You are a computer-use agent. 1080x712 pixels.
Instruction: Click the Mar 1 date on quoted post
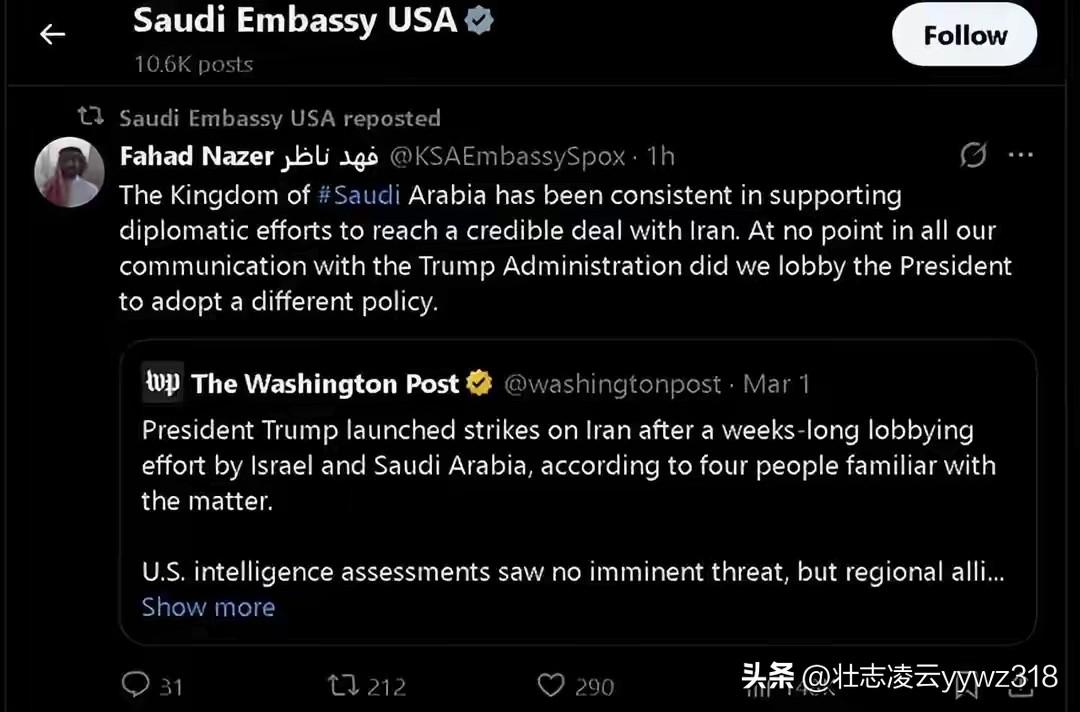click(777, 384)
